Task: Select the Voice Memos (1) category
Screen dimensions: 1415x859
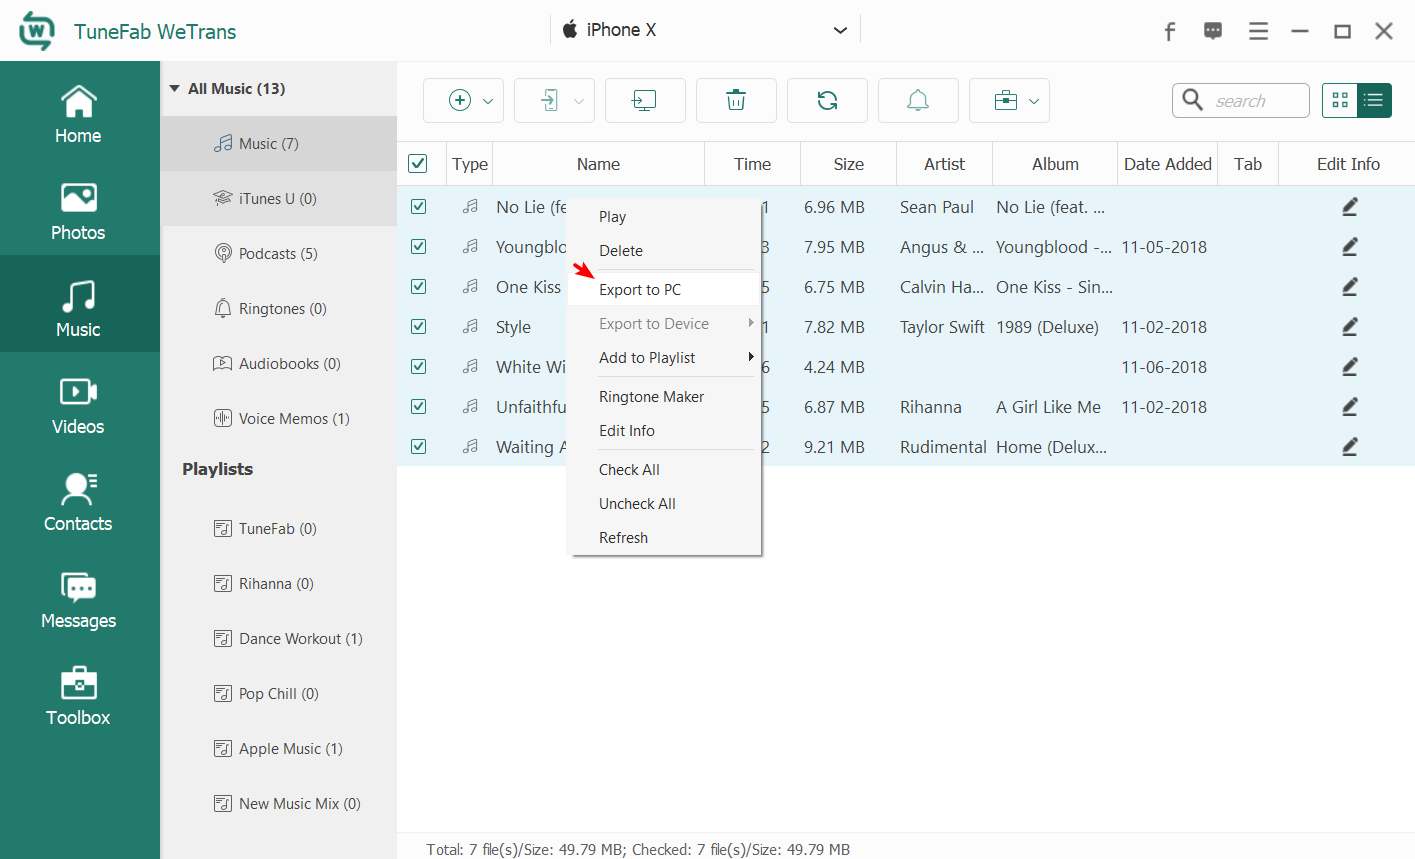Action: [x=279, y=419]
